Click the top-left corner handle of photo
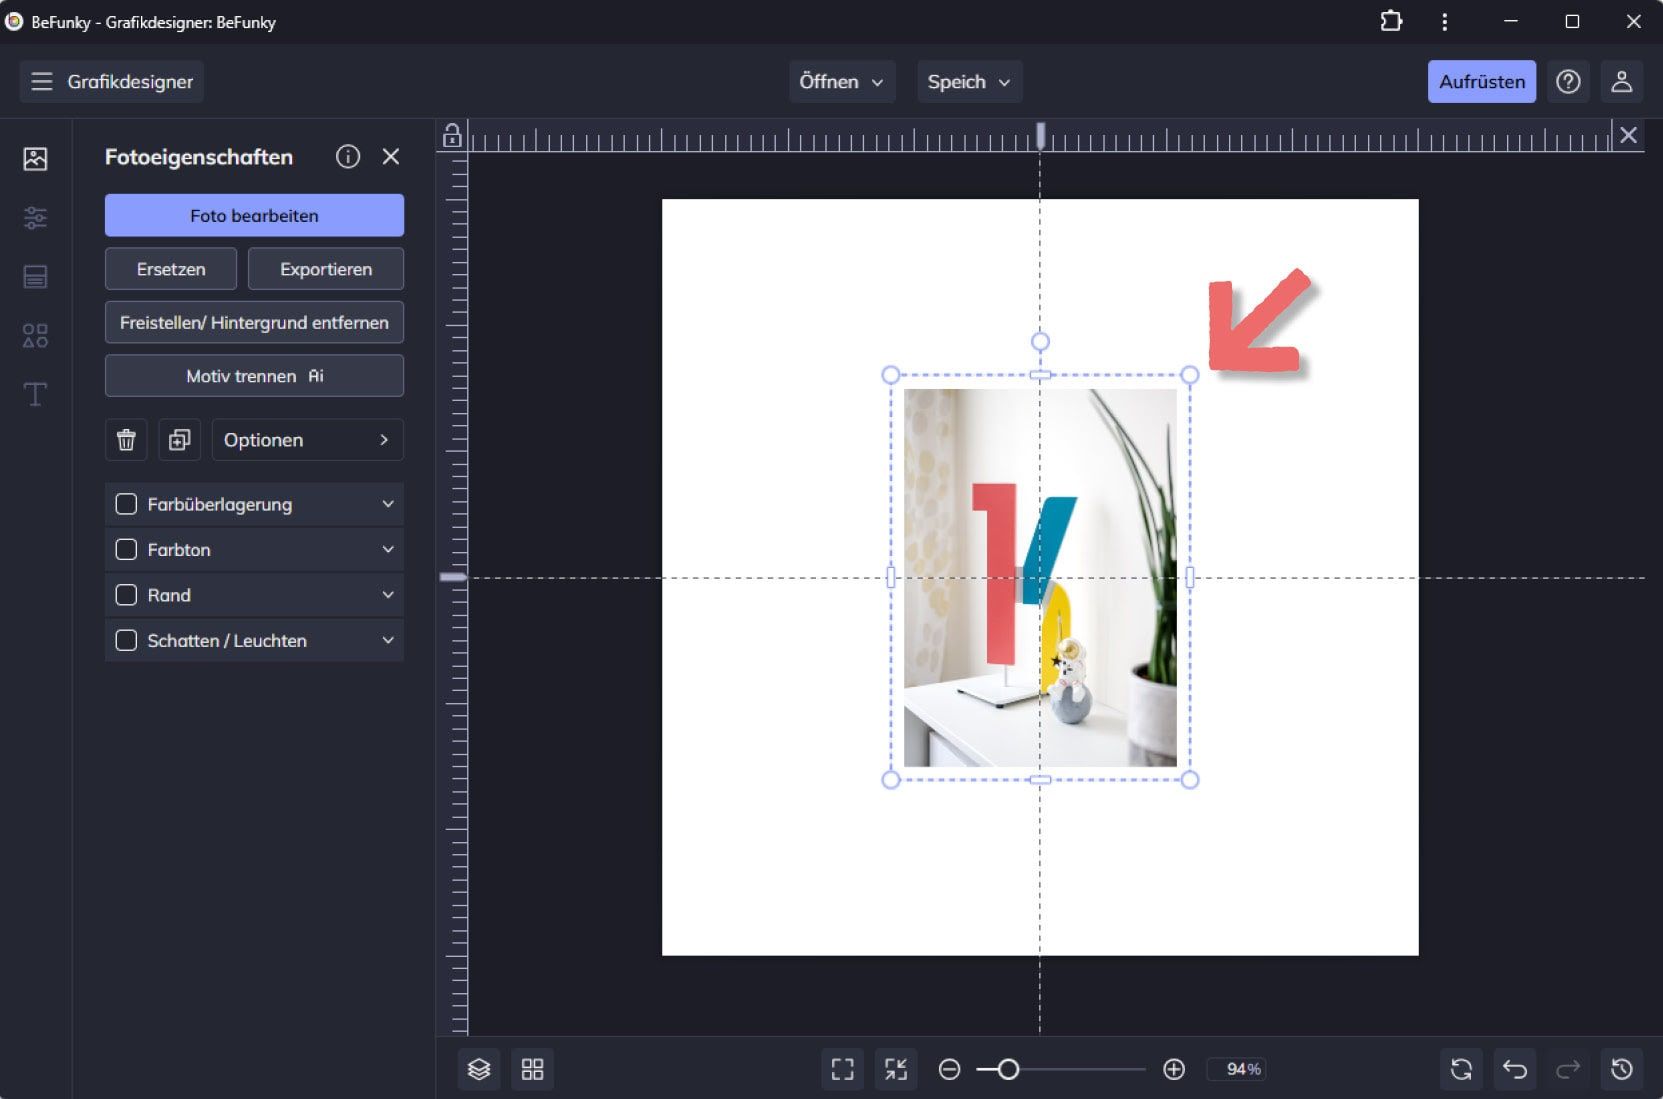This screenshot has height=1099, width=1663. pos(891,375)
